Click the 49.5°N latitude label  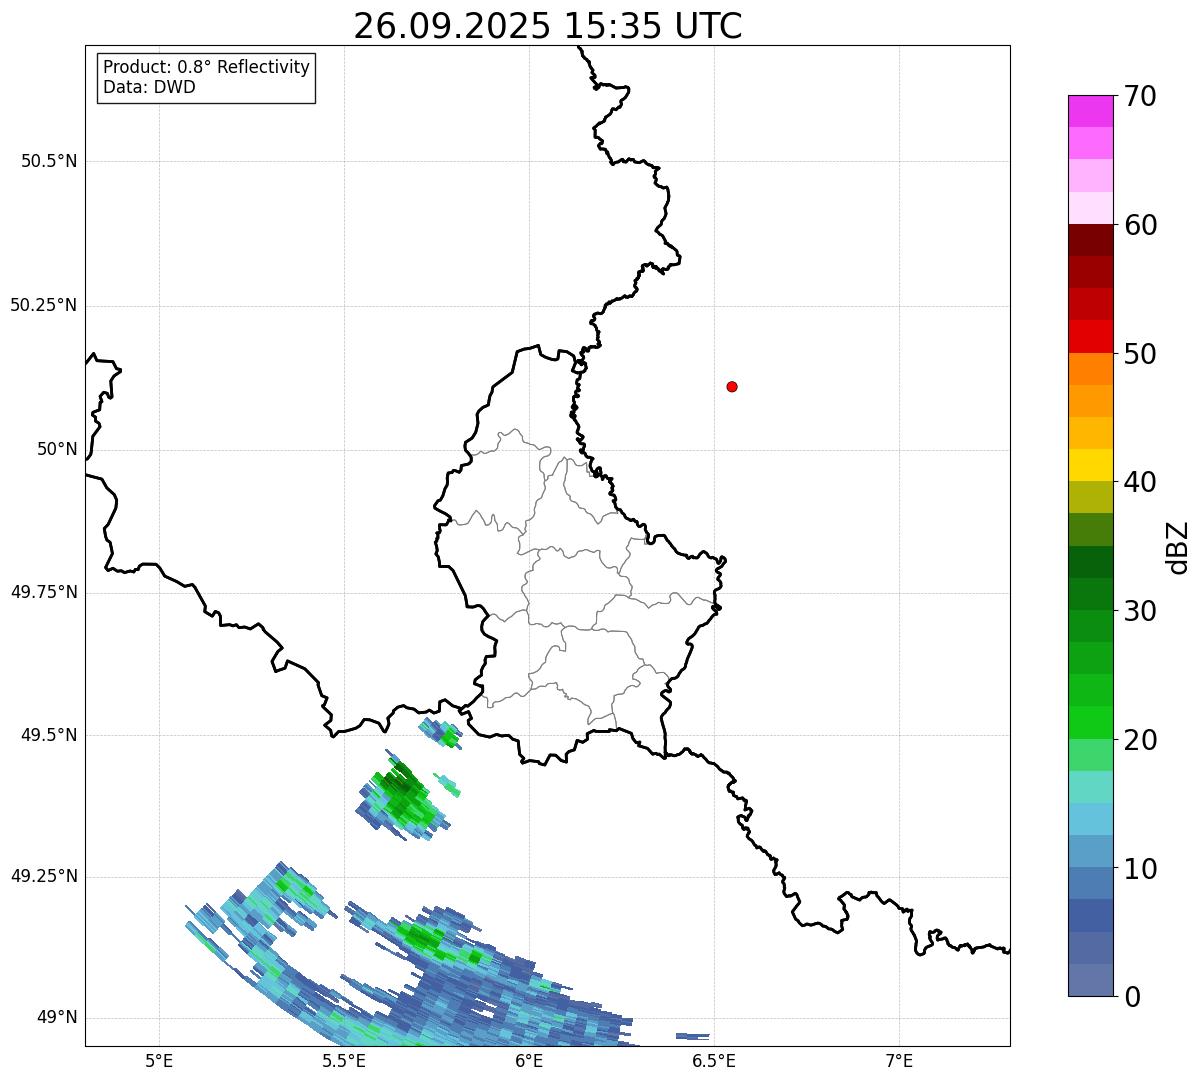[49, 735]
